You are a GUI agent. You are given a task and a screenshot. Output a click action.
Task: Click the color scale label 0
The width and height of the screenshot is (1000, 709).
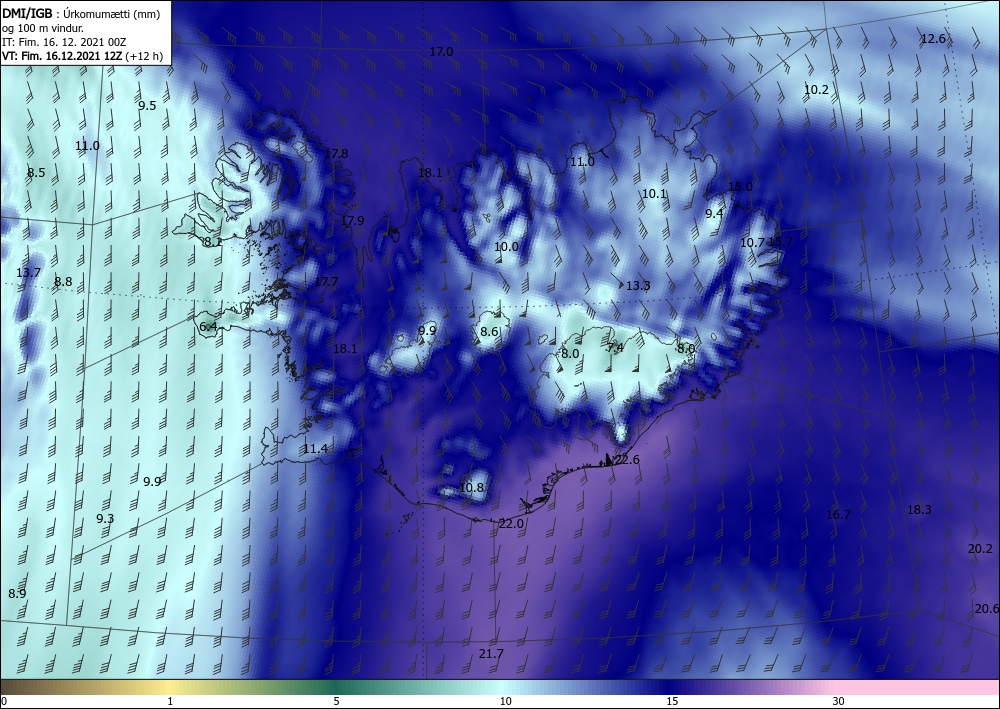4,702
